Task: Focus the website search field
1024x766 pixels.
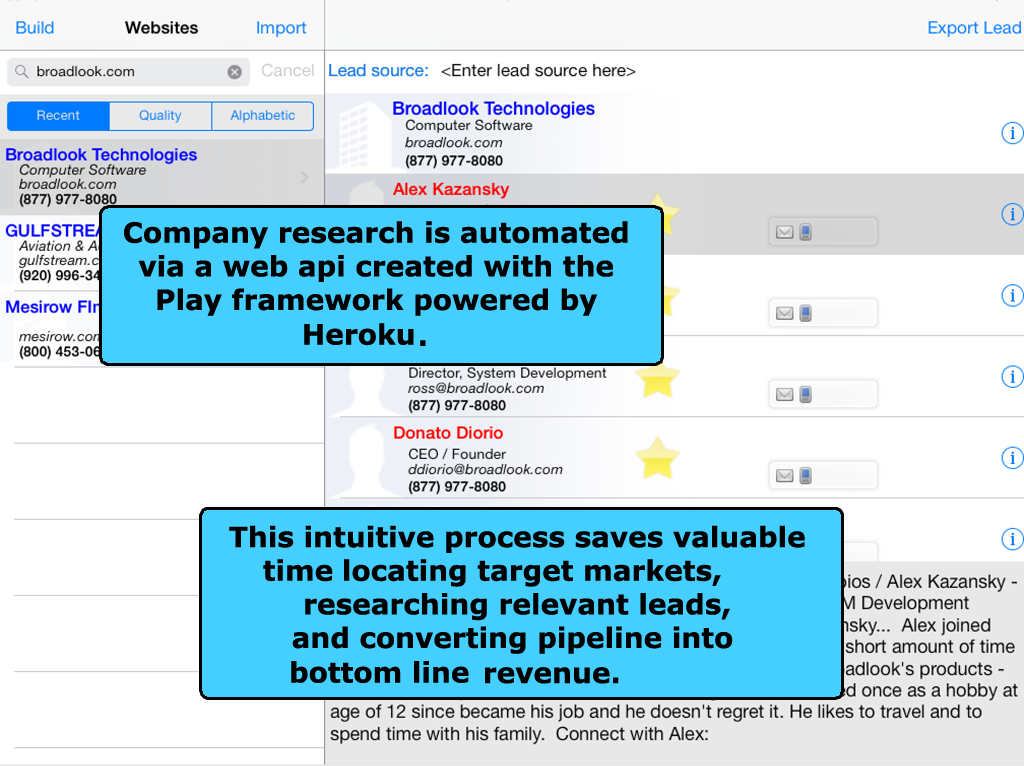Action: pyautogui.click(x=129, y=72)
